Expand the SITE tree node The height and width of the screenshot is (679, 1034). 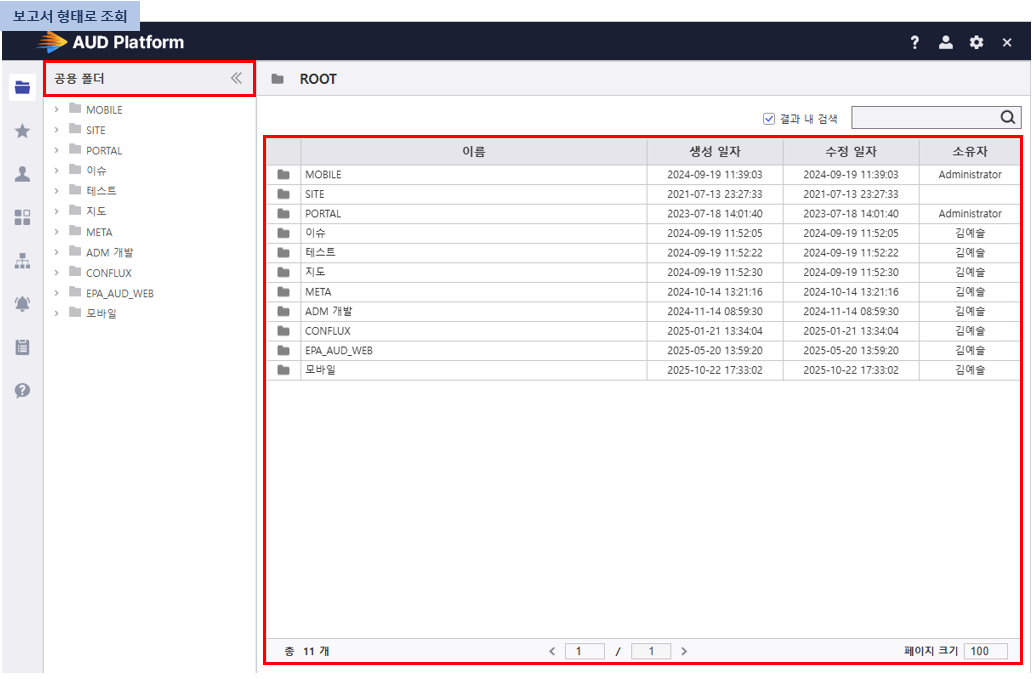57,130
